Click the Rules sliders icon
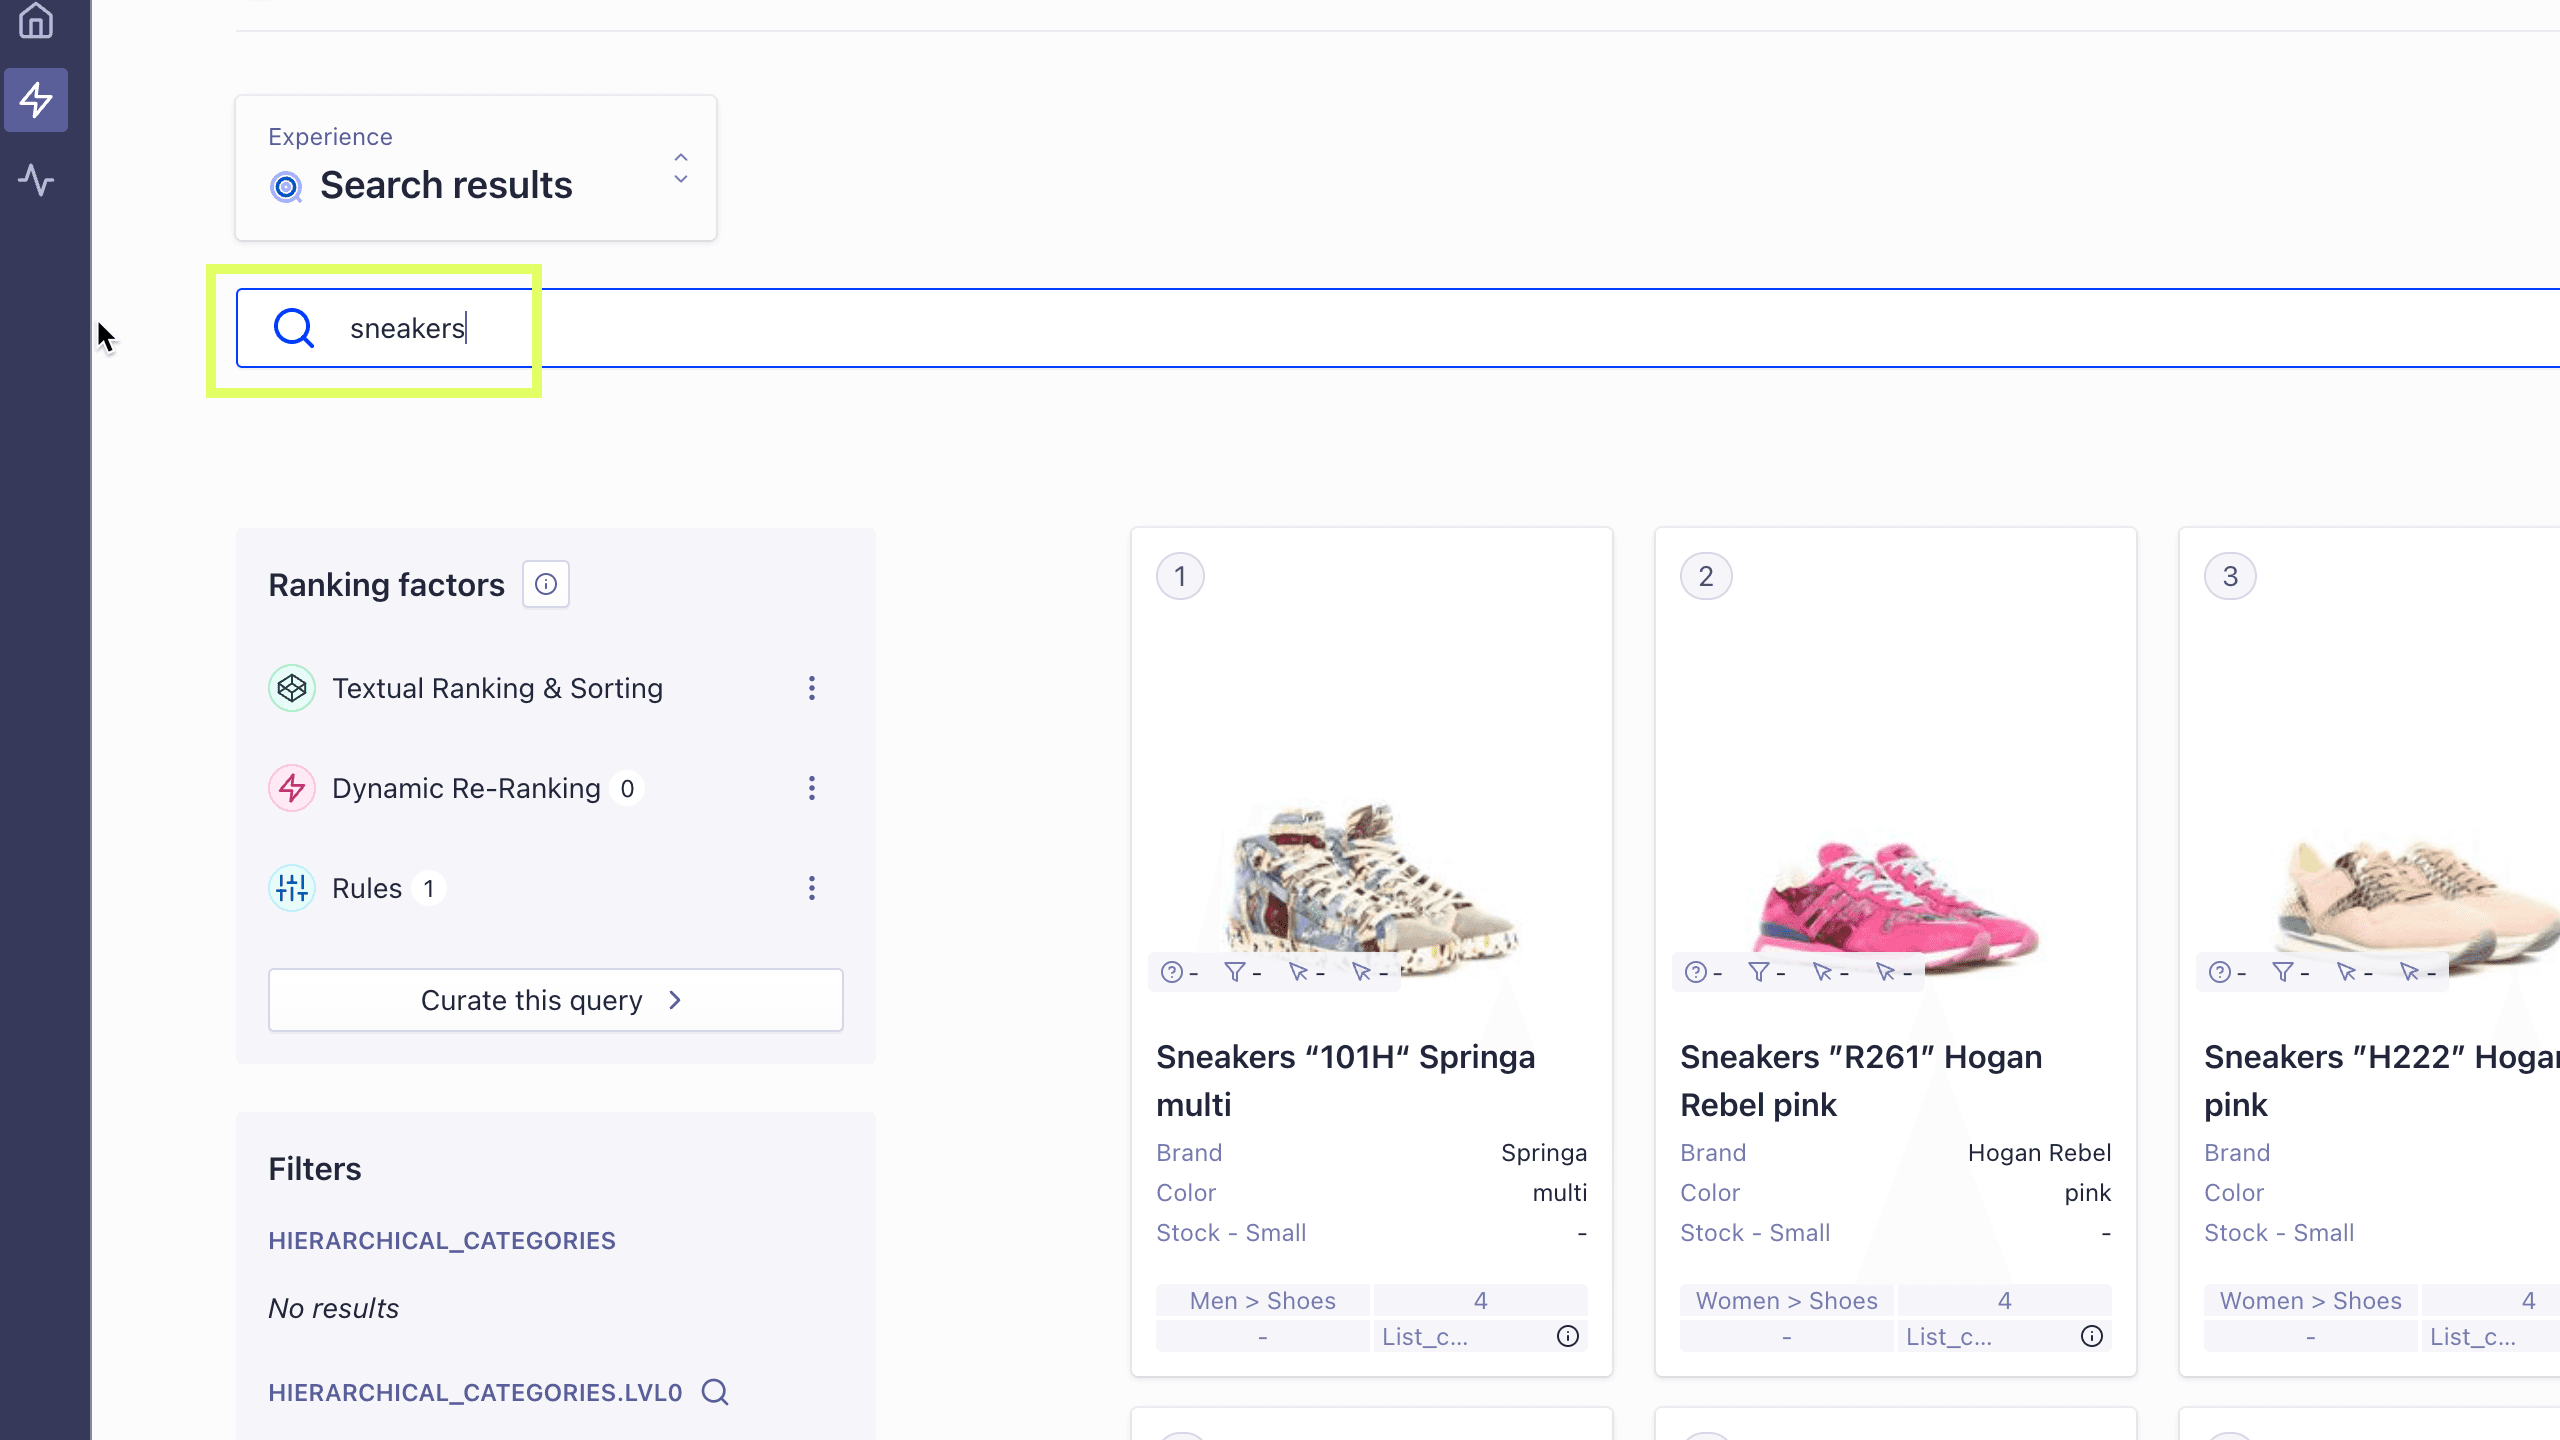The width and height of the screenshot is (2560, 1440). 292,888
